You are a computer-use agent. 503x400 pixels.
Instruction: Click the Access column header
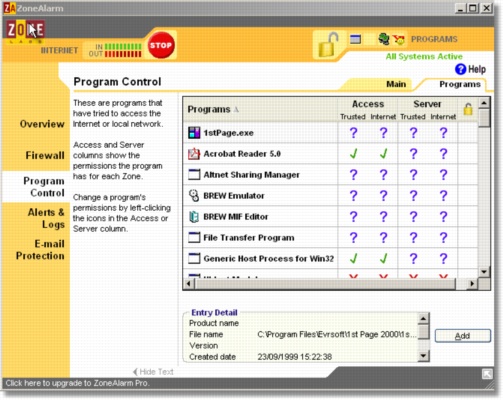[368, 104]
